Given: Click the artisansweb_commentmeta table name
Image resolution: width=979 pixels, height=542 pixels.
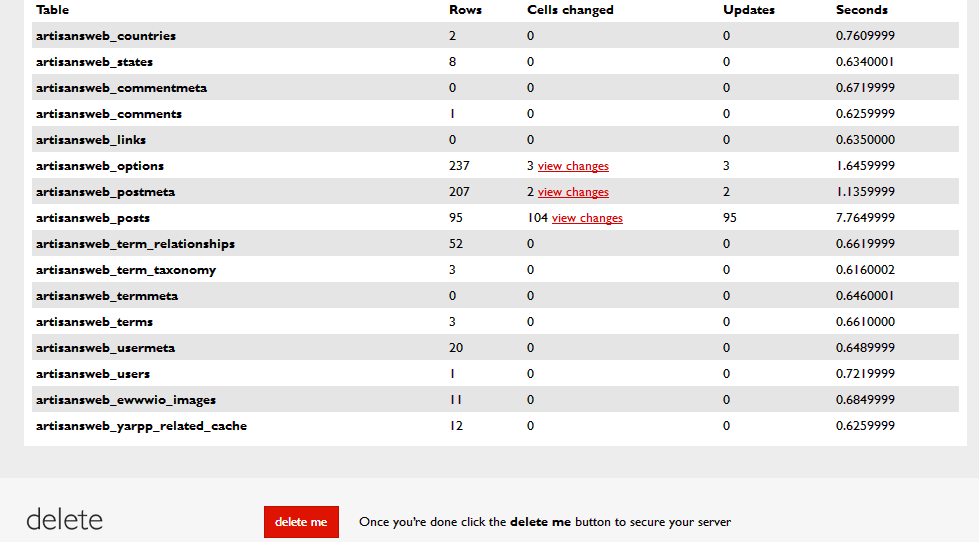Looking at the screenshot, I should (121, 88).
